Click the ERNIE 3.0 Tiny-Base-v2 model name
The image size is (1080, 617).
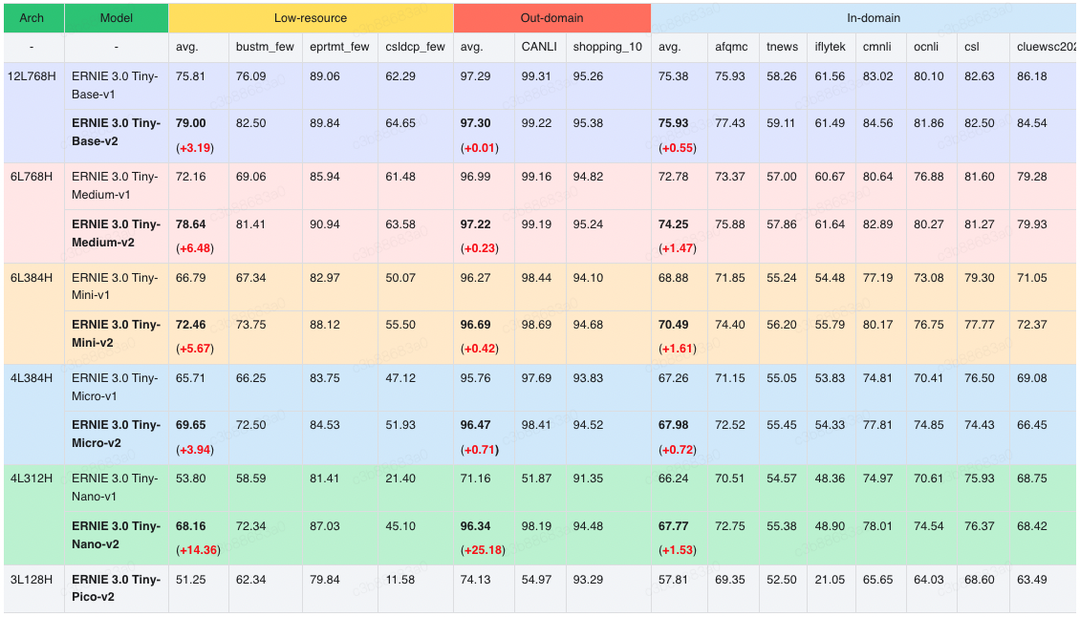tap(116, 132)
